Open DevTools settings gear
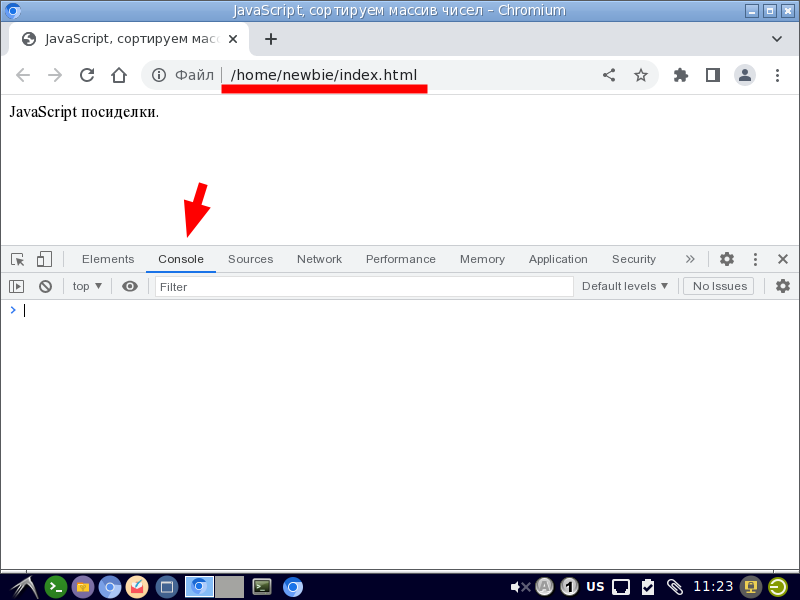Viewport: 800px width, 600px height. [727, 259]
